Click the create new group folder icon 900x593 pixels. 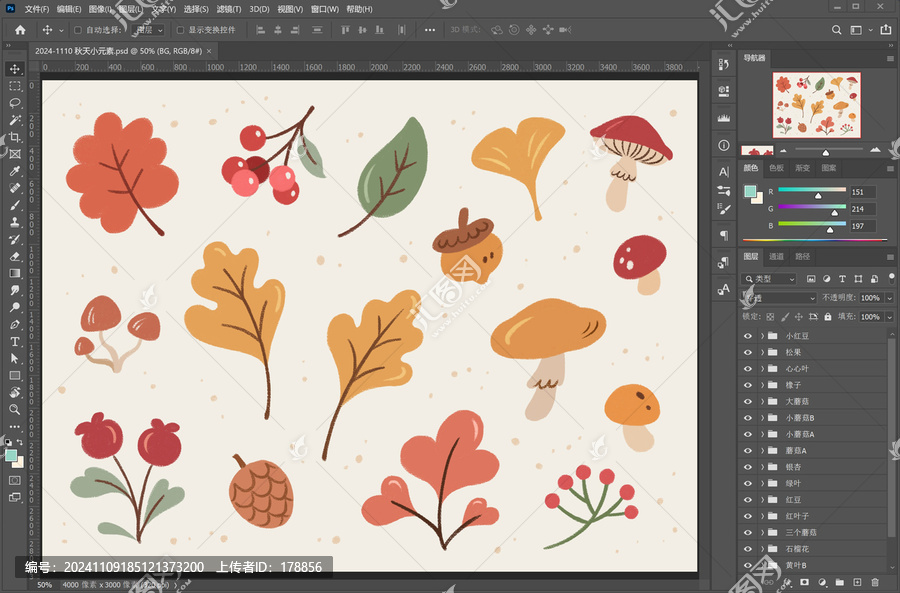pos(840,582)
